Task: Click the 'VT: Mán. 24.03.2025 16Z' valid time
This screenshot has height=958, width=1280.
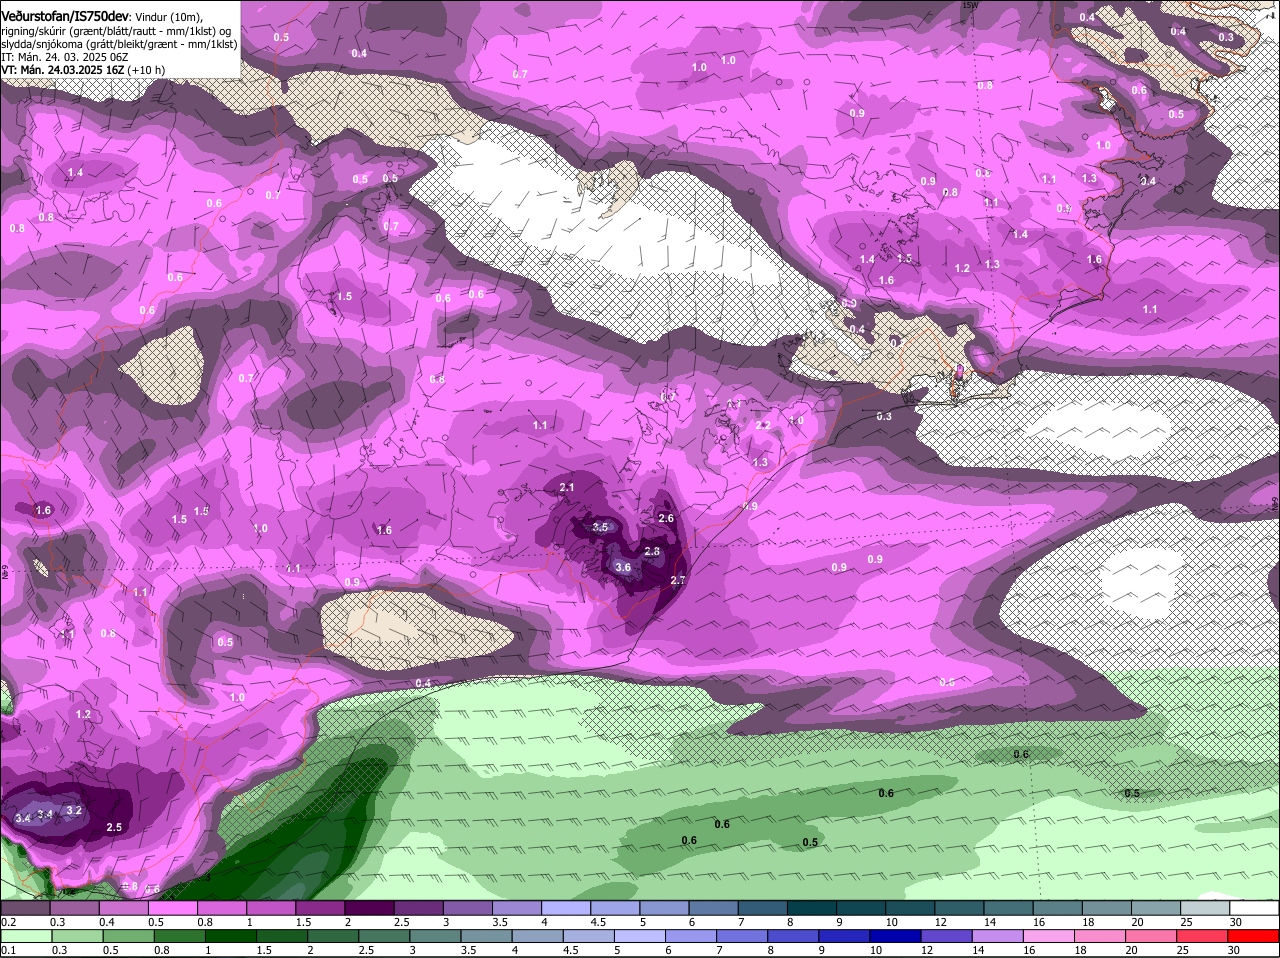Action: tap(62, 70)
